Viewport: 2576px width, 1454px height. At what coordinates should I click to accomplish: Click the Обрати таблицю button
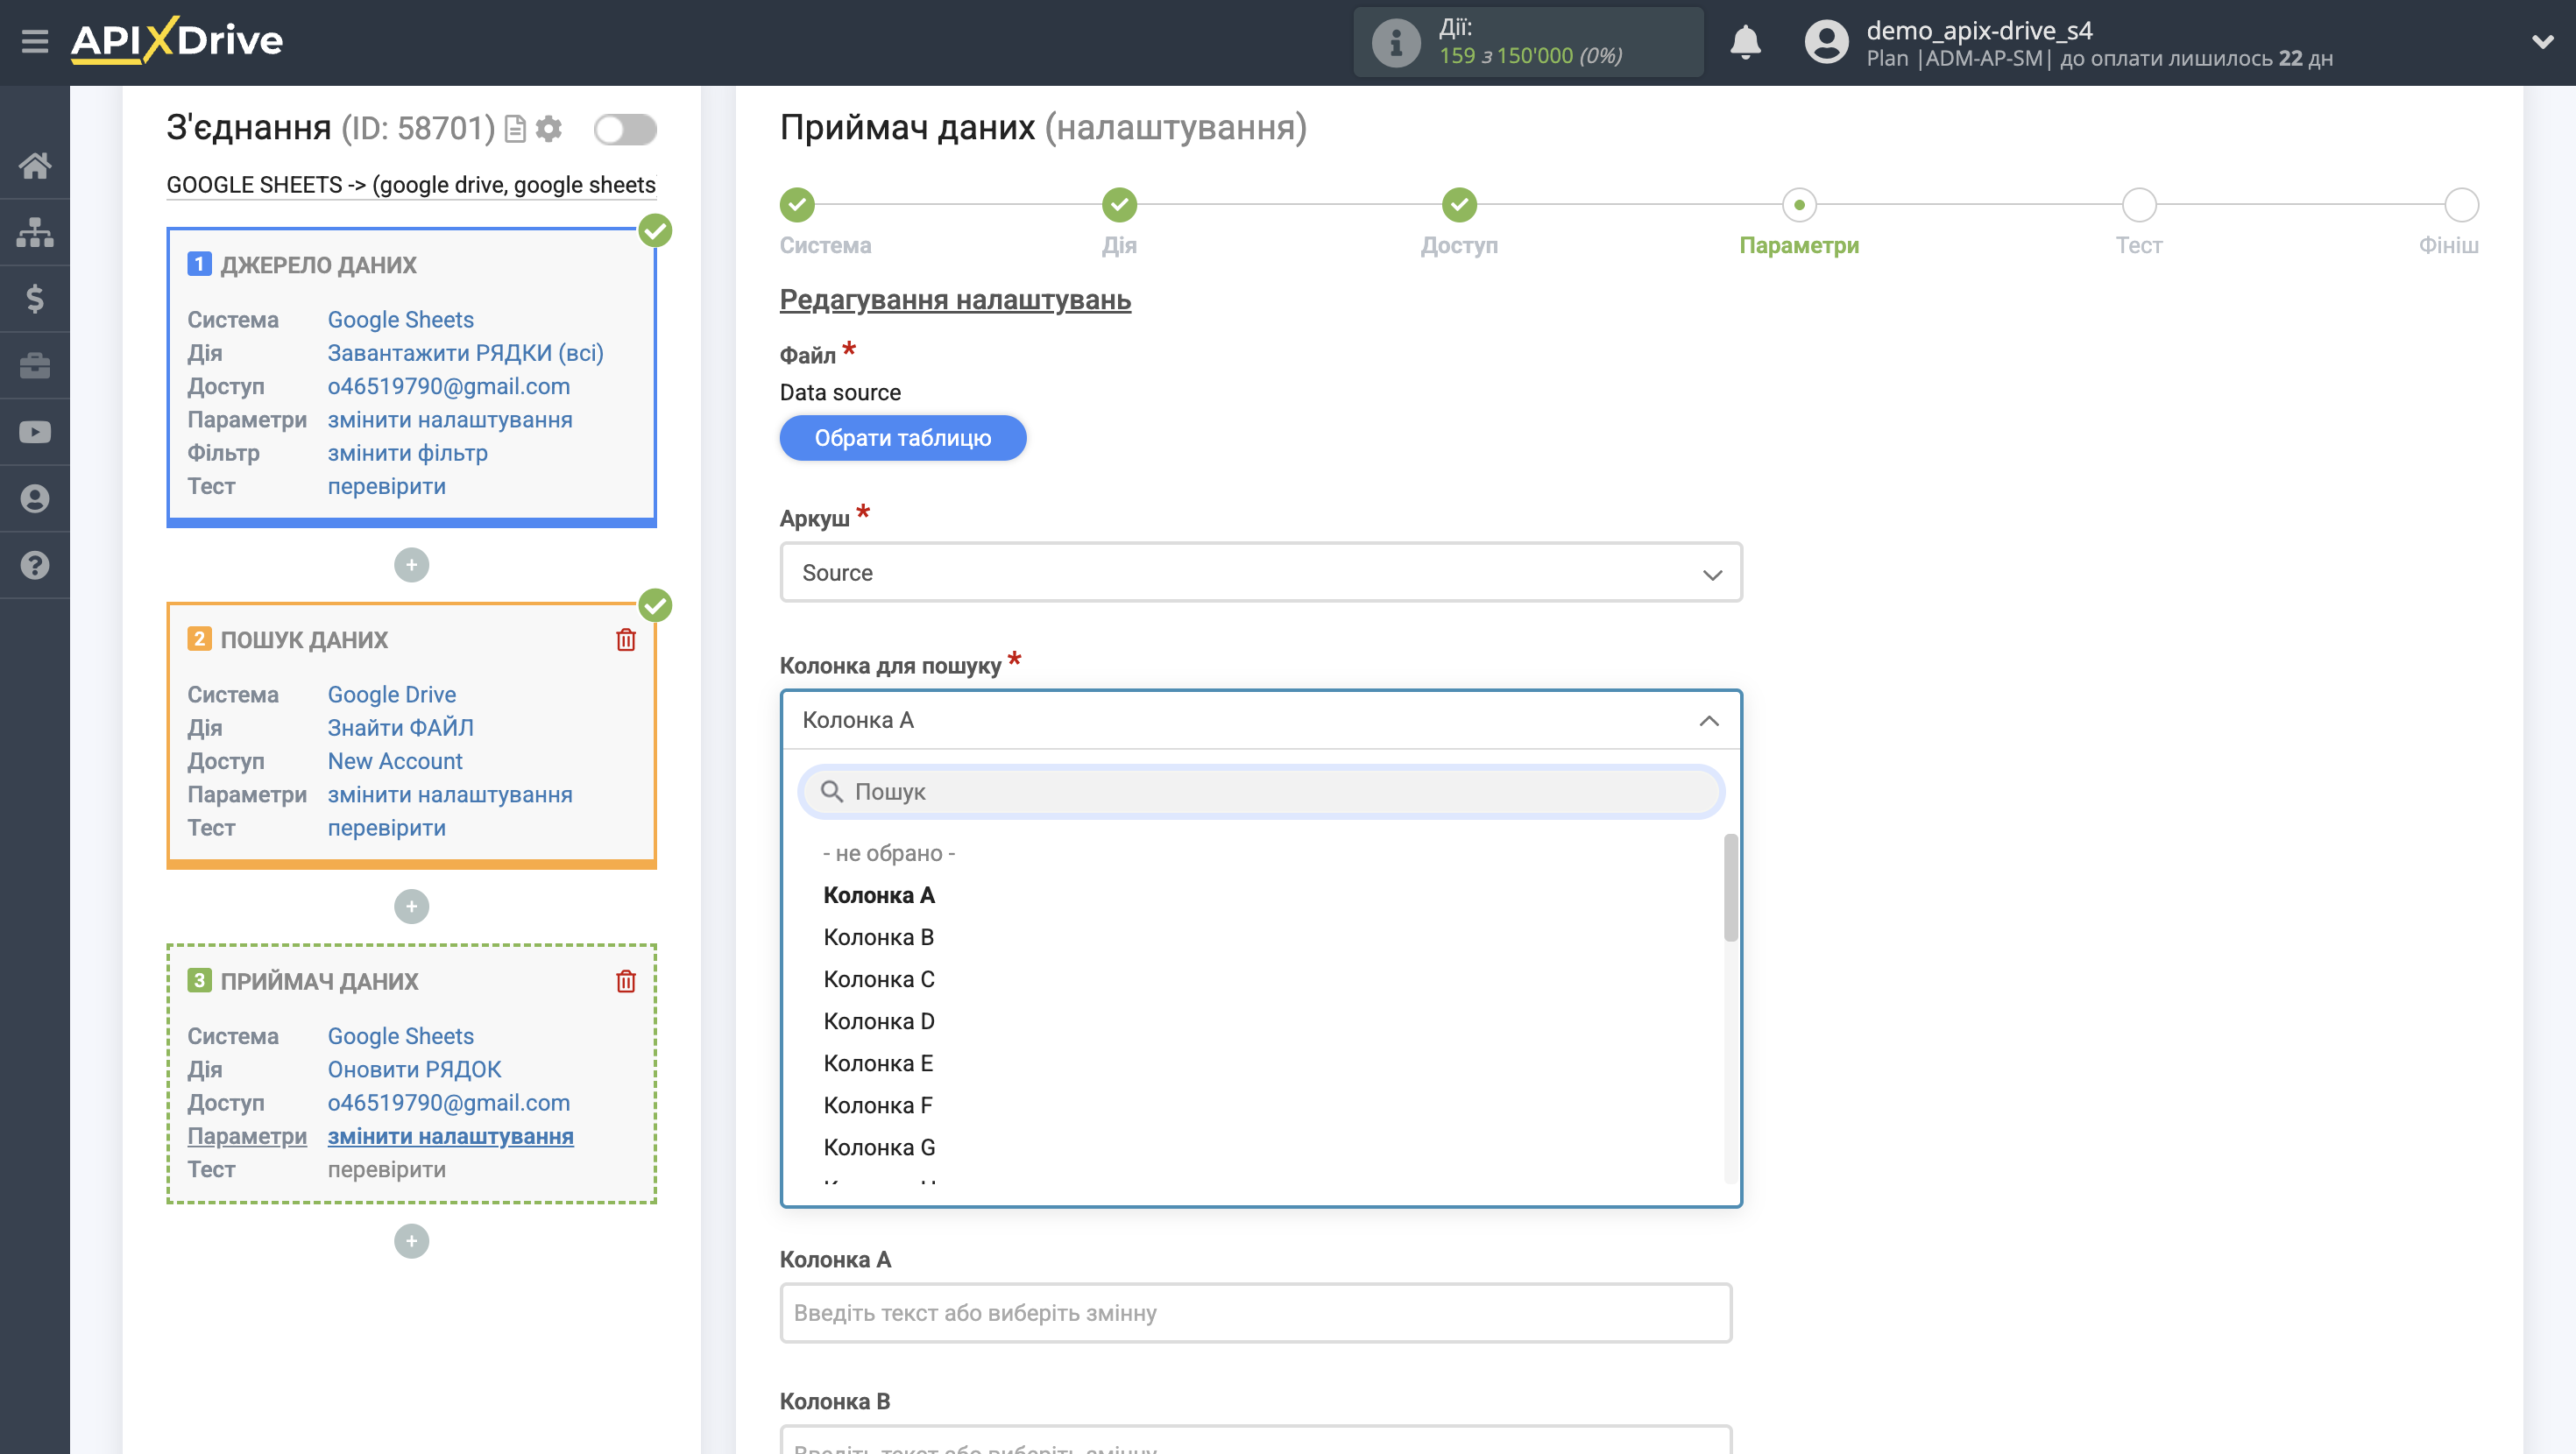point(903,438)
